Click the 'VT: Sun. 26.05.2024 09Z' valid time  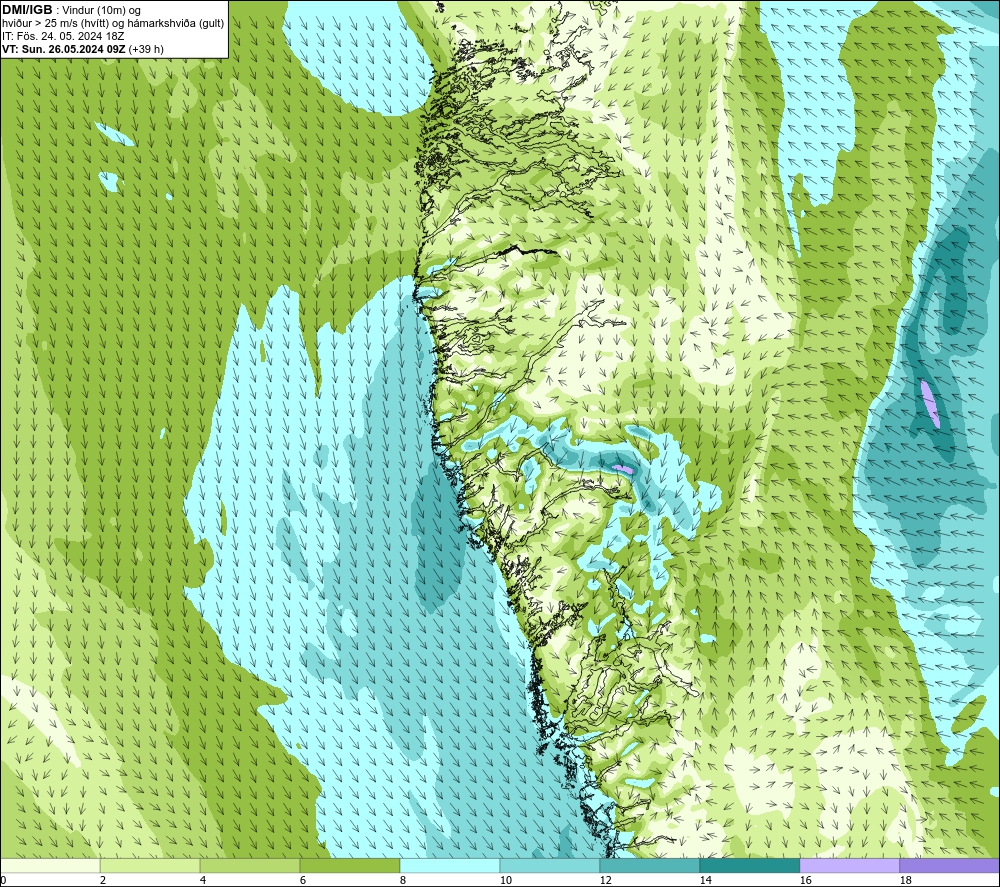[x=64, y=49]
